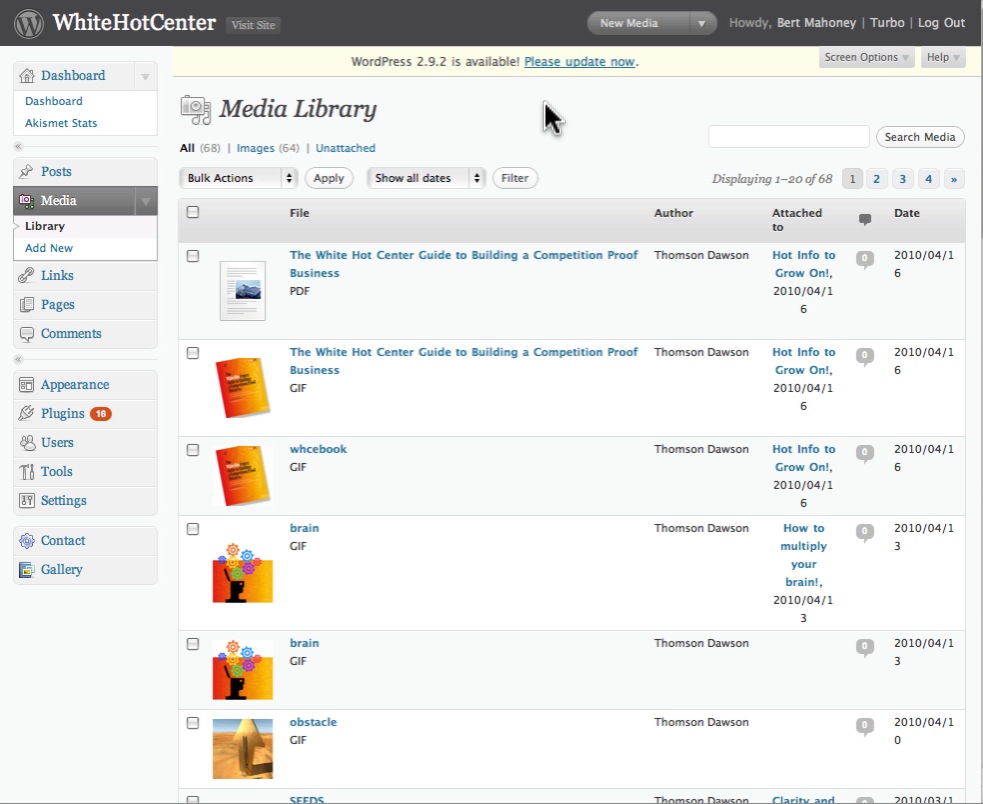Viewport: 983px width, 804px height.
Task: Click the Media camera icon in sidebar
Action: tap(26, 201)
